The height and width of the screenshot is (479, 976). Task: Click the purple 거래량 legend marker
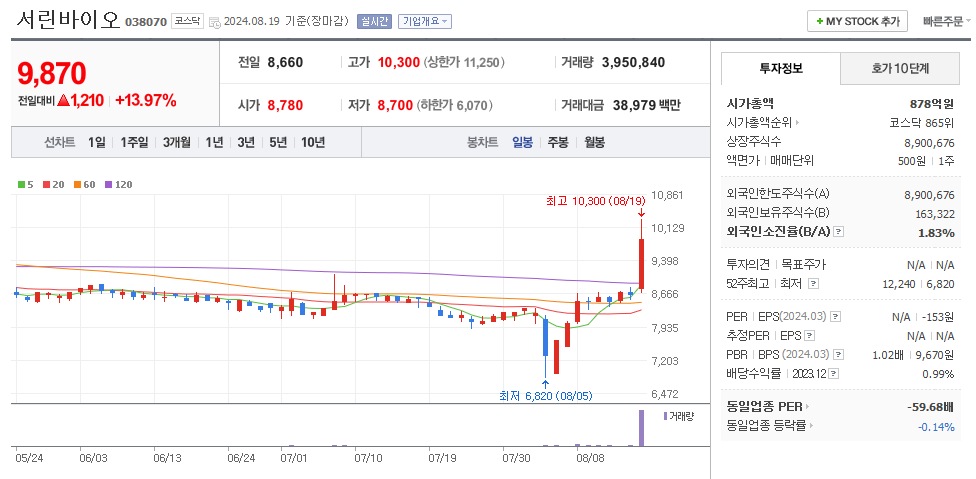click(x=665, y=415)
